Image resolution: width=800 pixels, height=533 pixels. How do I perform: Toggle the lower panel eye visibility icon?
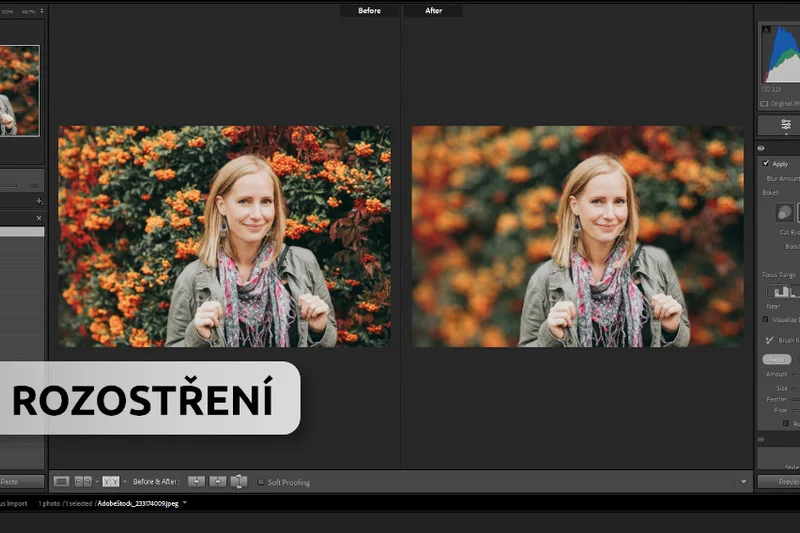pos(761,440)
